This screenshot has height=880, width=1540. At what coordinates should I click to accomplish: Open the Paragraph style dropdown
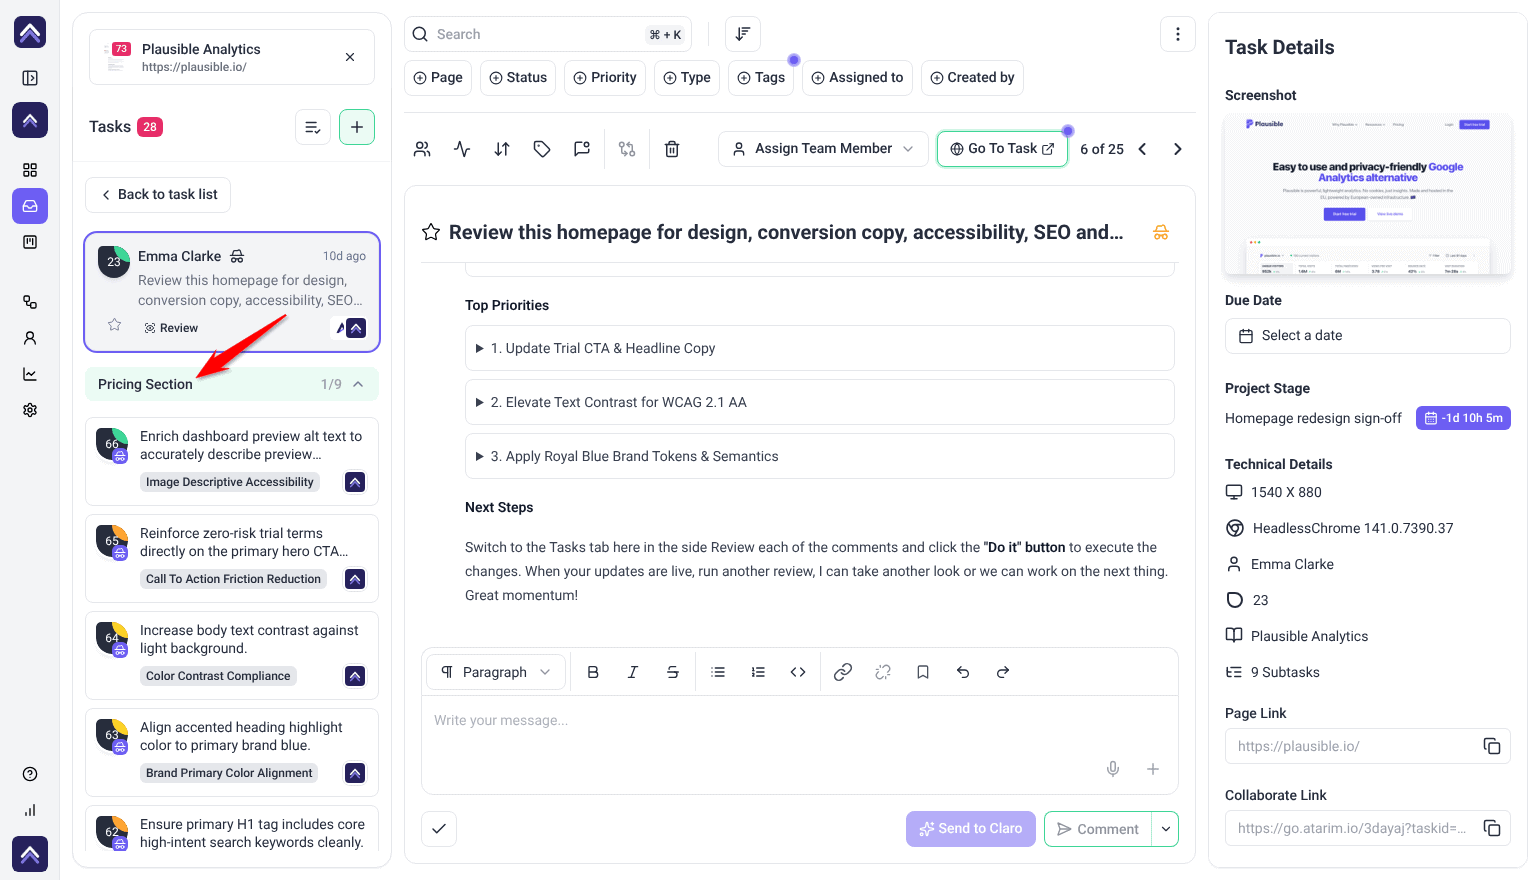pos(496,672)
